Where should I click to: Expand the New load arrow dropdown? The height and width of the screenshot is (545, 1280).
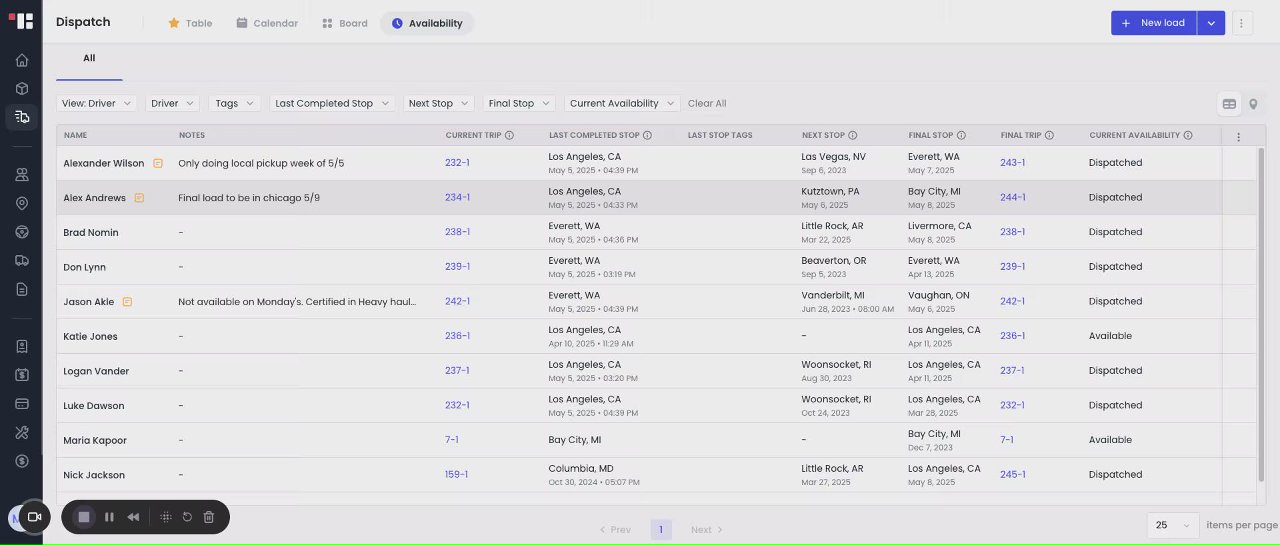[1211, 23]
